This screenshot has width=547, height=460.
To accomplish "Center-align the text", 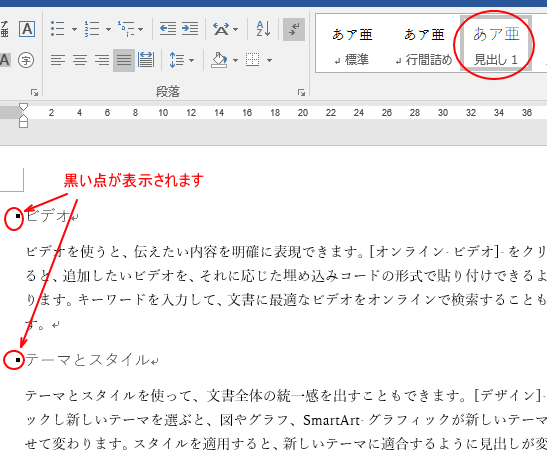I will click(x=80, y=60).
